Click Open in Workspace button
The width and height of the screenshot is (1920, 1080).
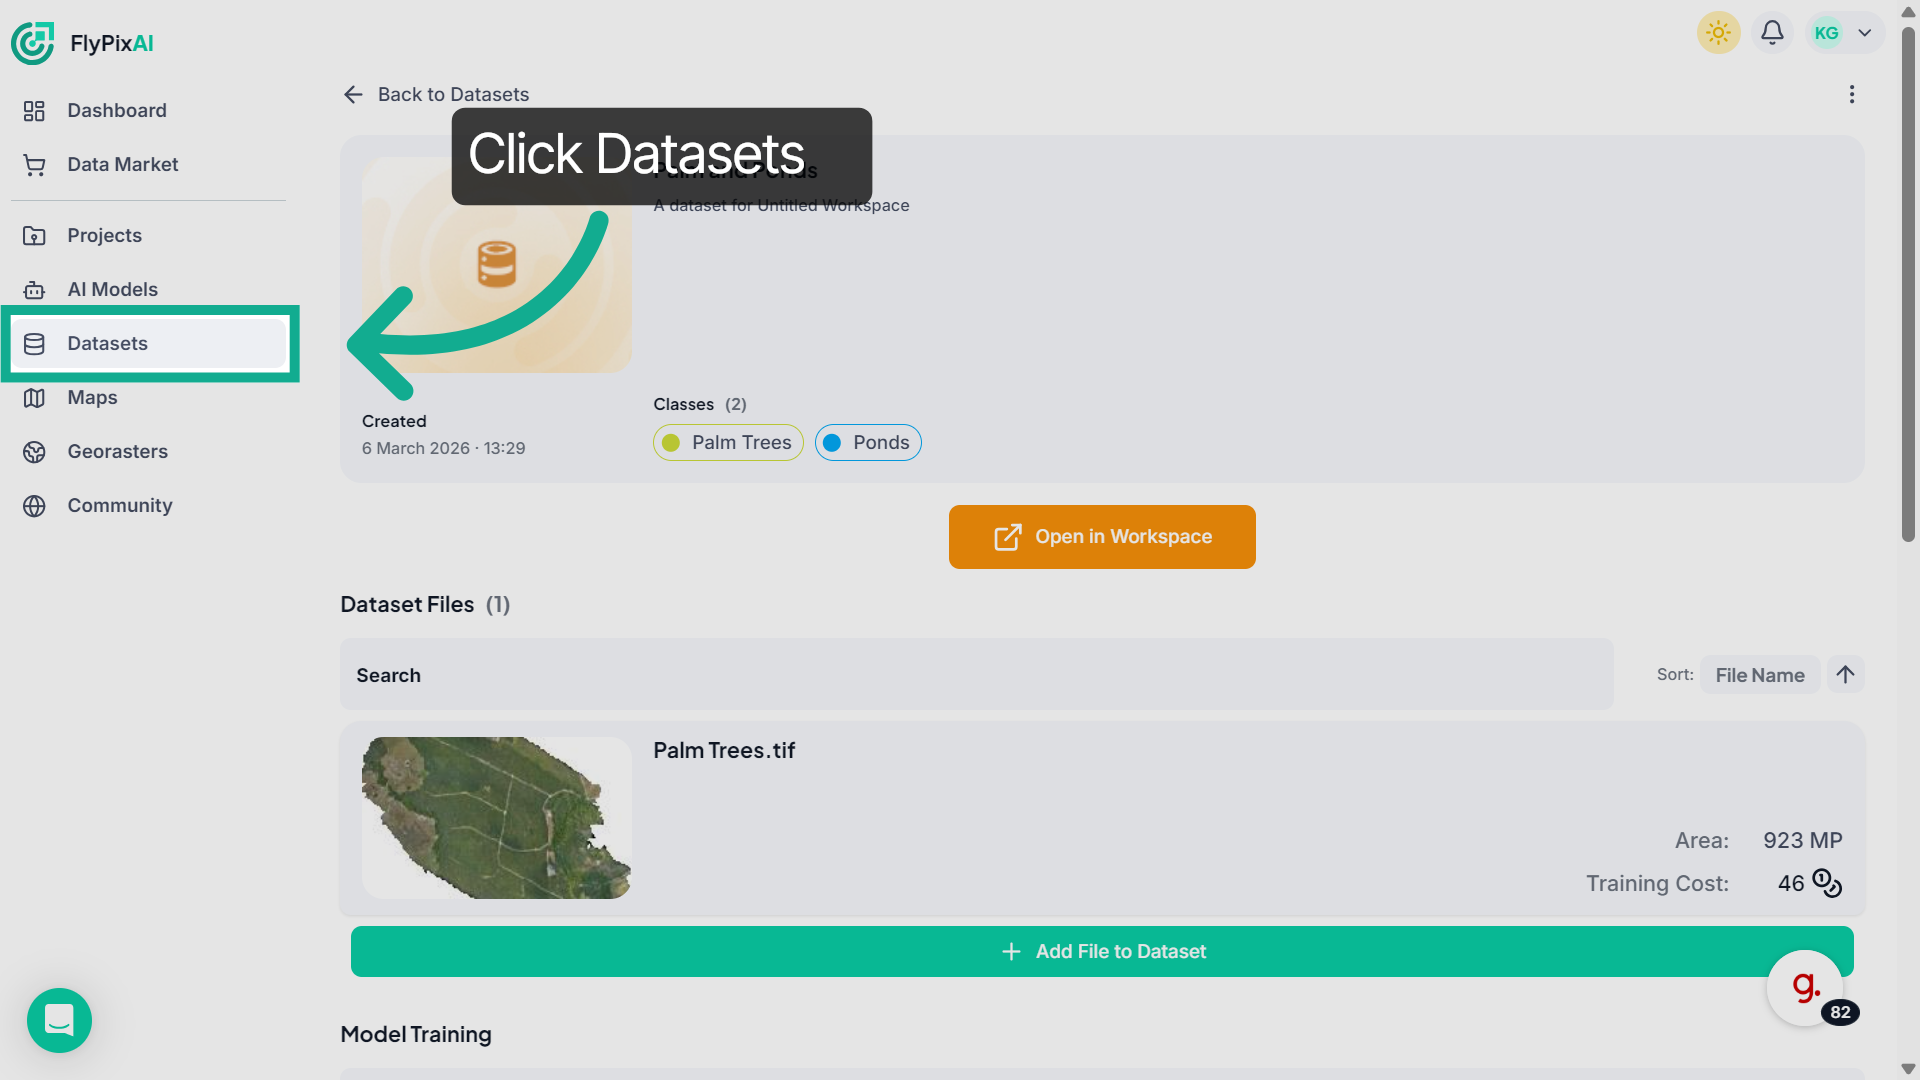click(1102, 537)
